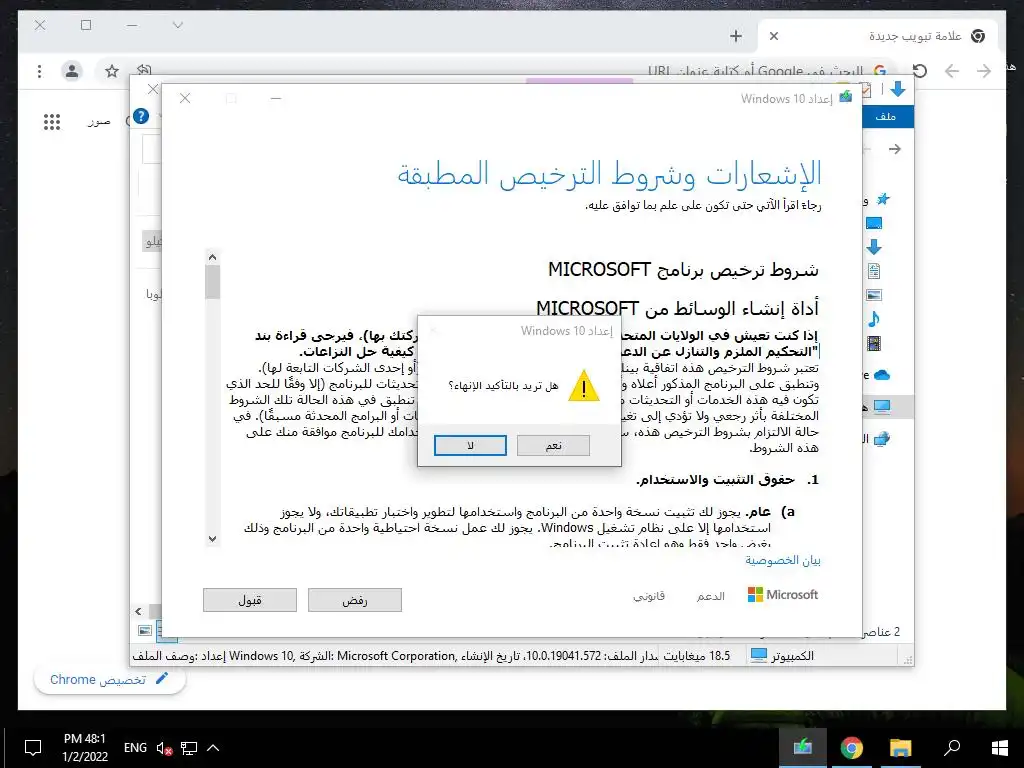The height and width of the screenshot is (768, 1024).
Task: Click the File Explorer navigation arrow
Action: [895, 149]
